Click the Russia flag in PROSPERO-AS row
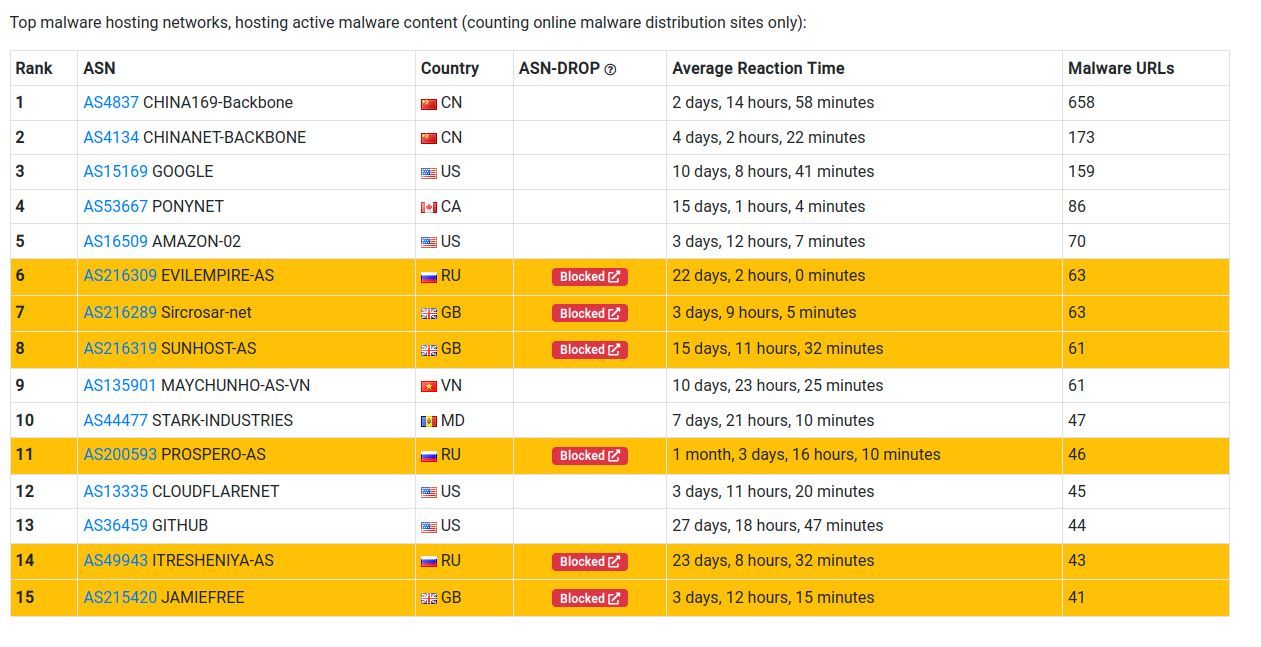1261x647 pixels. point(429,455)
